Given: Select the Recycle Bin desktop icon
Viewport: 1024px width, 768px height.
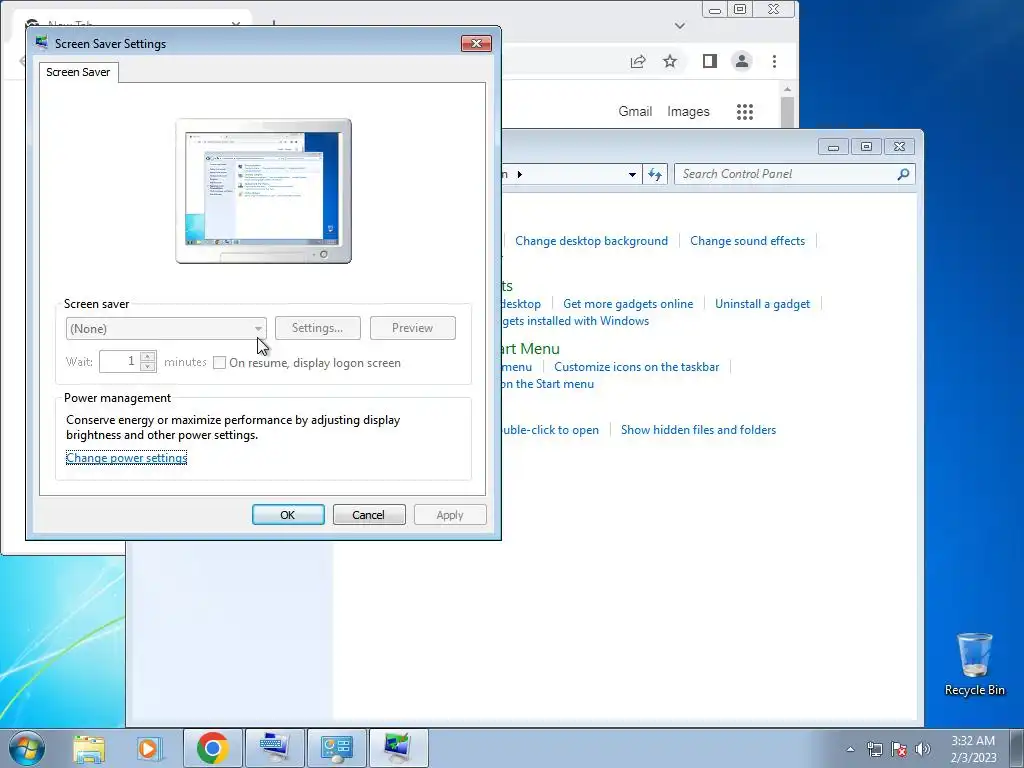Looking at the screenshot, I should coord(974,664).
